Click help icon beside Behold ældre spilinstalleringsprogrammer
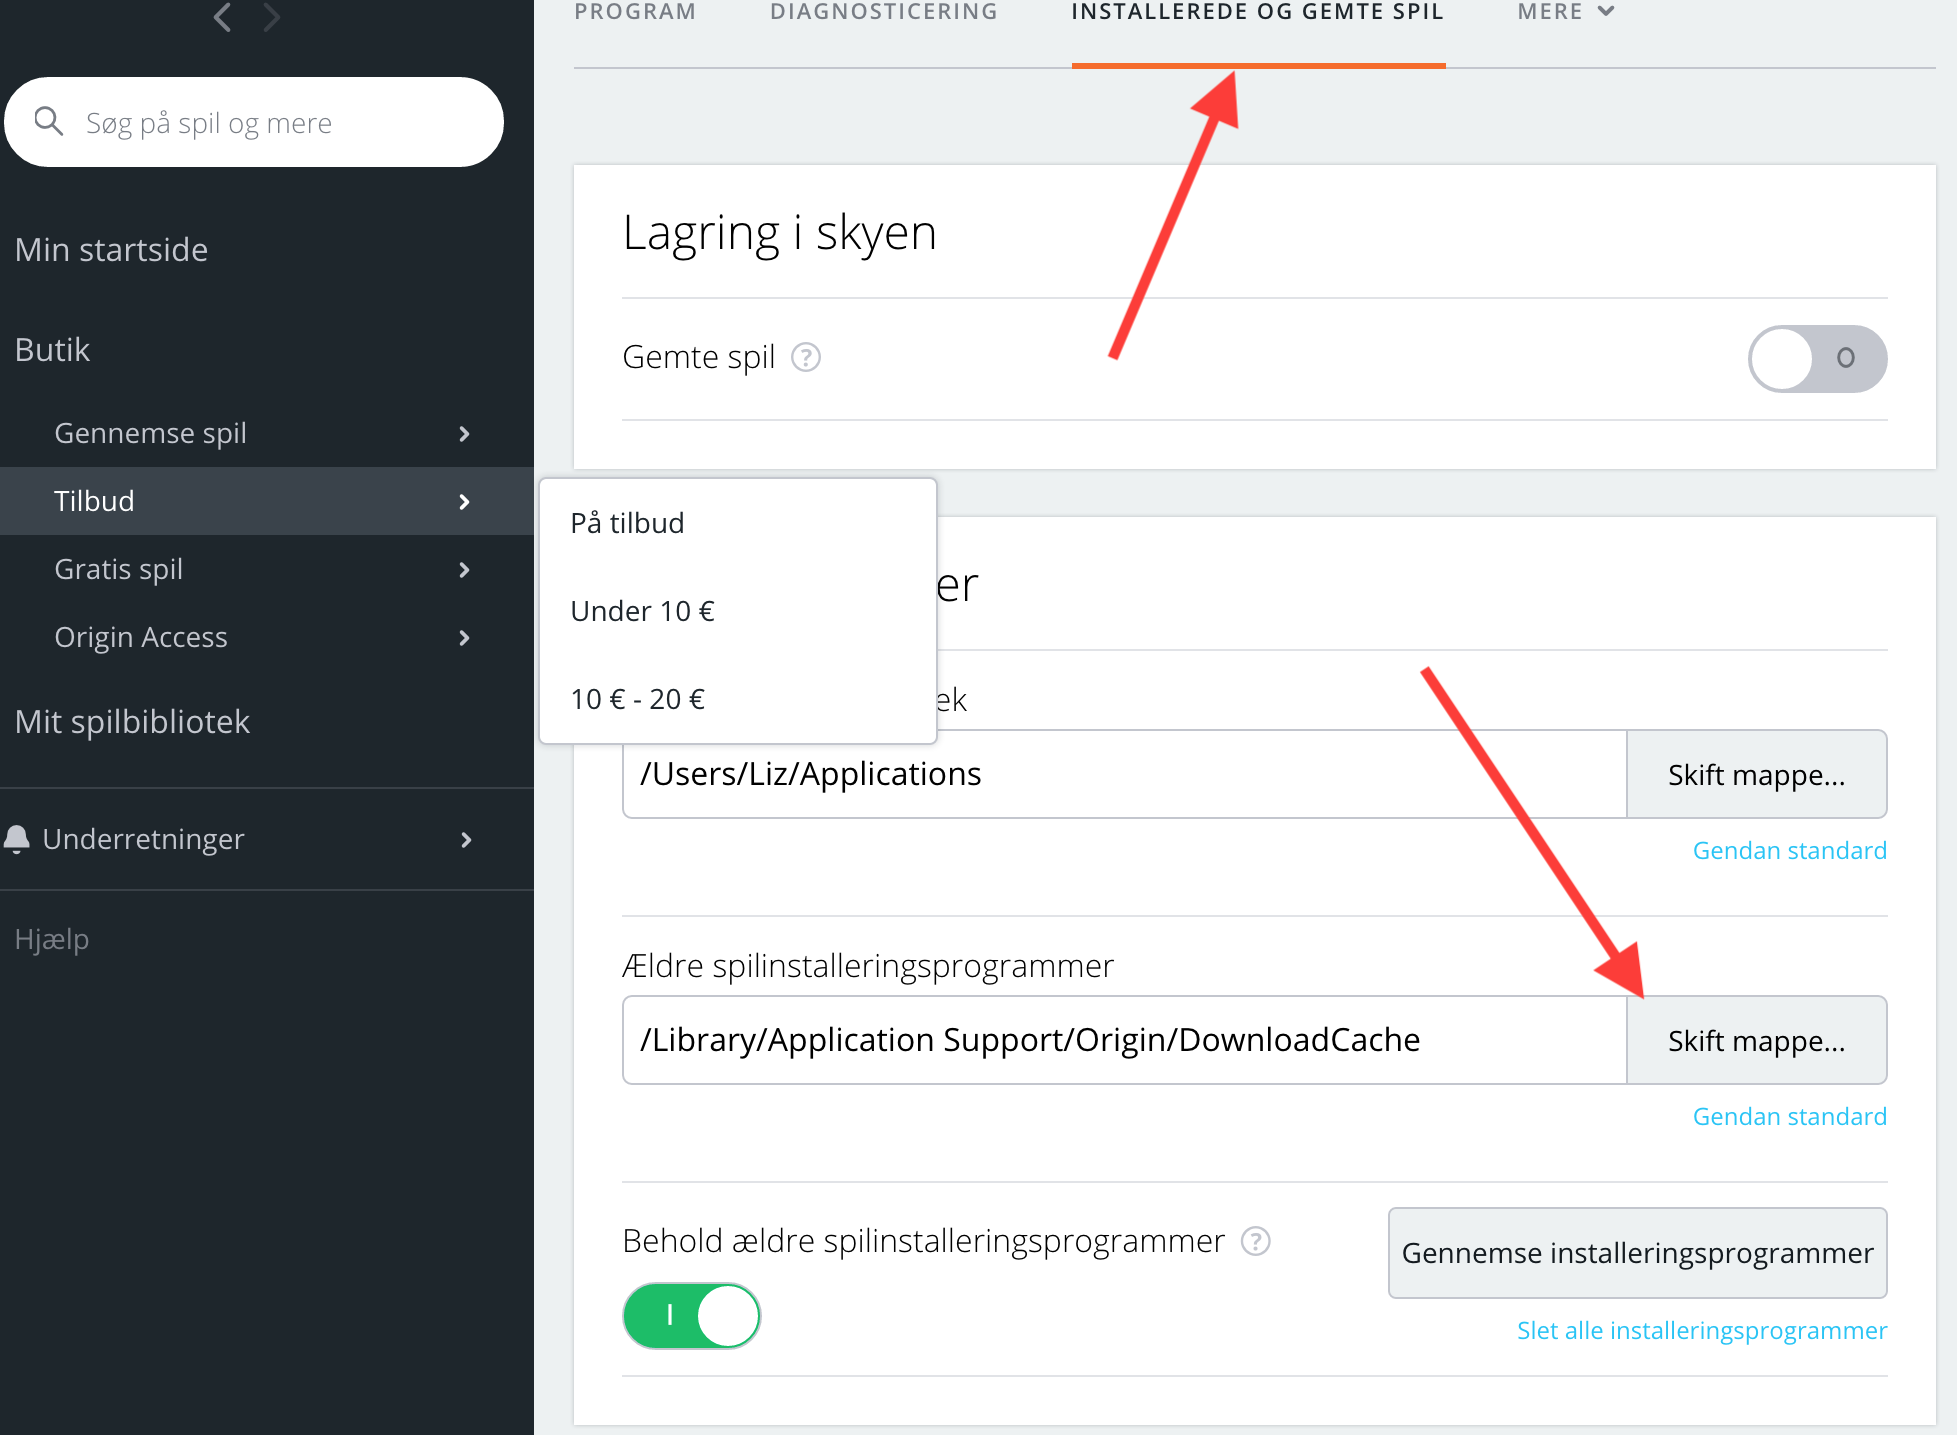The image size is (1957, 1435). 1255,1241
